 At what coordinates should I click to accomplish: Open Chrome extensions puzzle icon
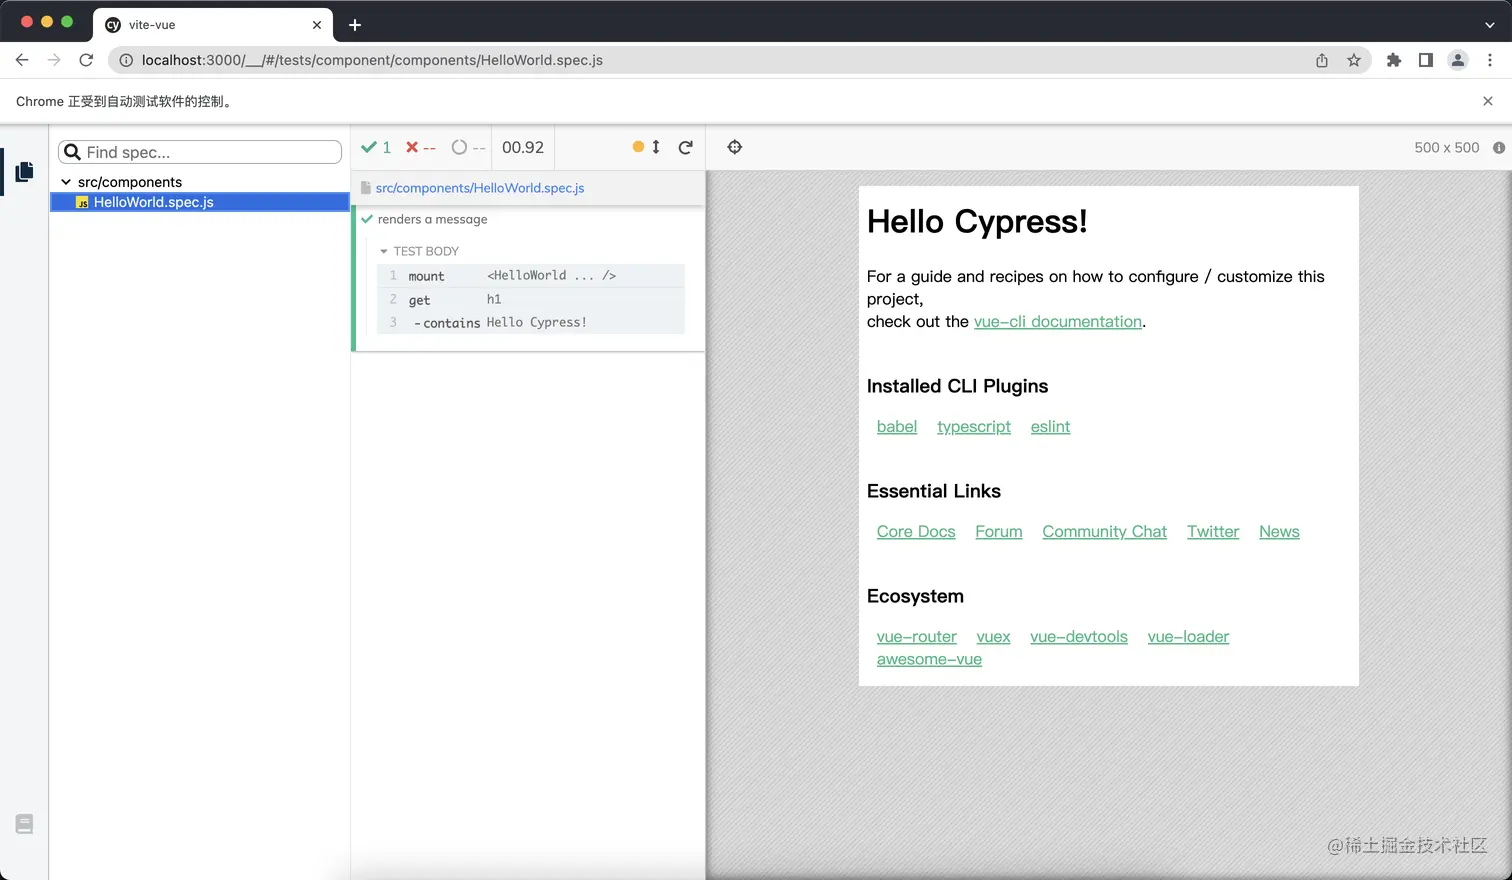coord(1394,60)
